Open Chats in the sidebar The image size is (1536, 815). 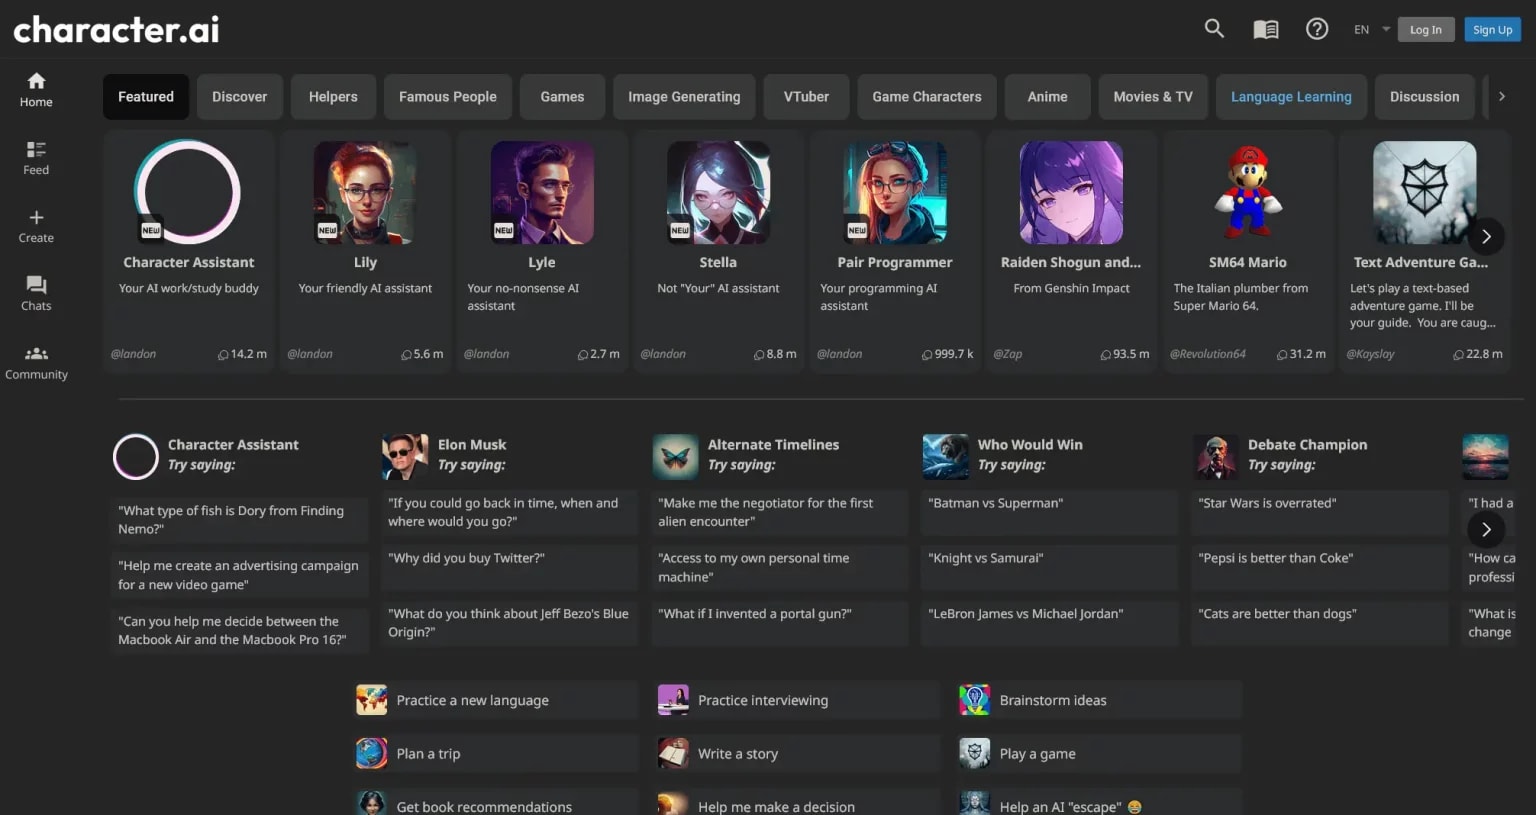click(x=36, y=294)
